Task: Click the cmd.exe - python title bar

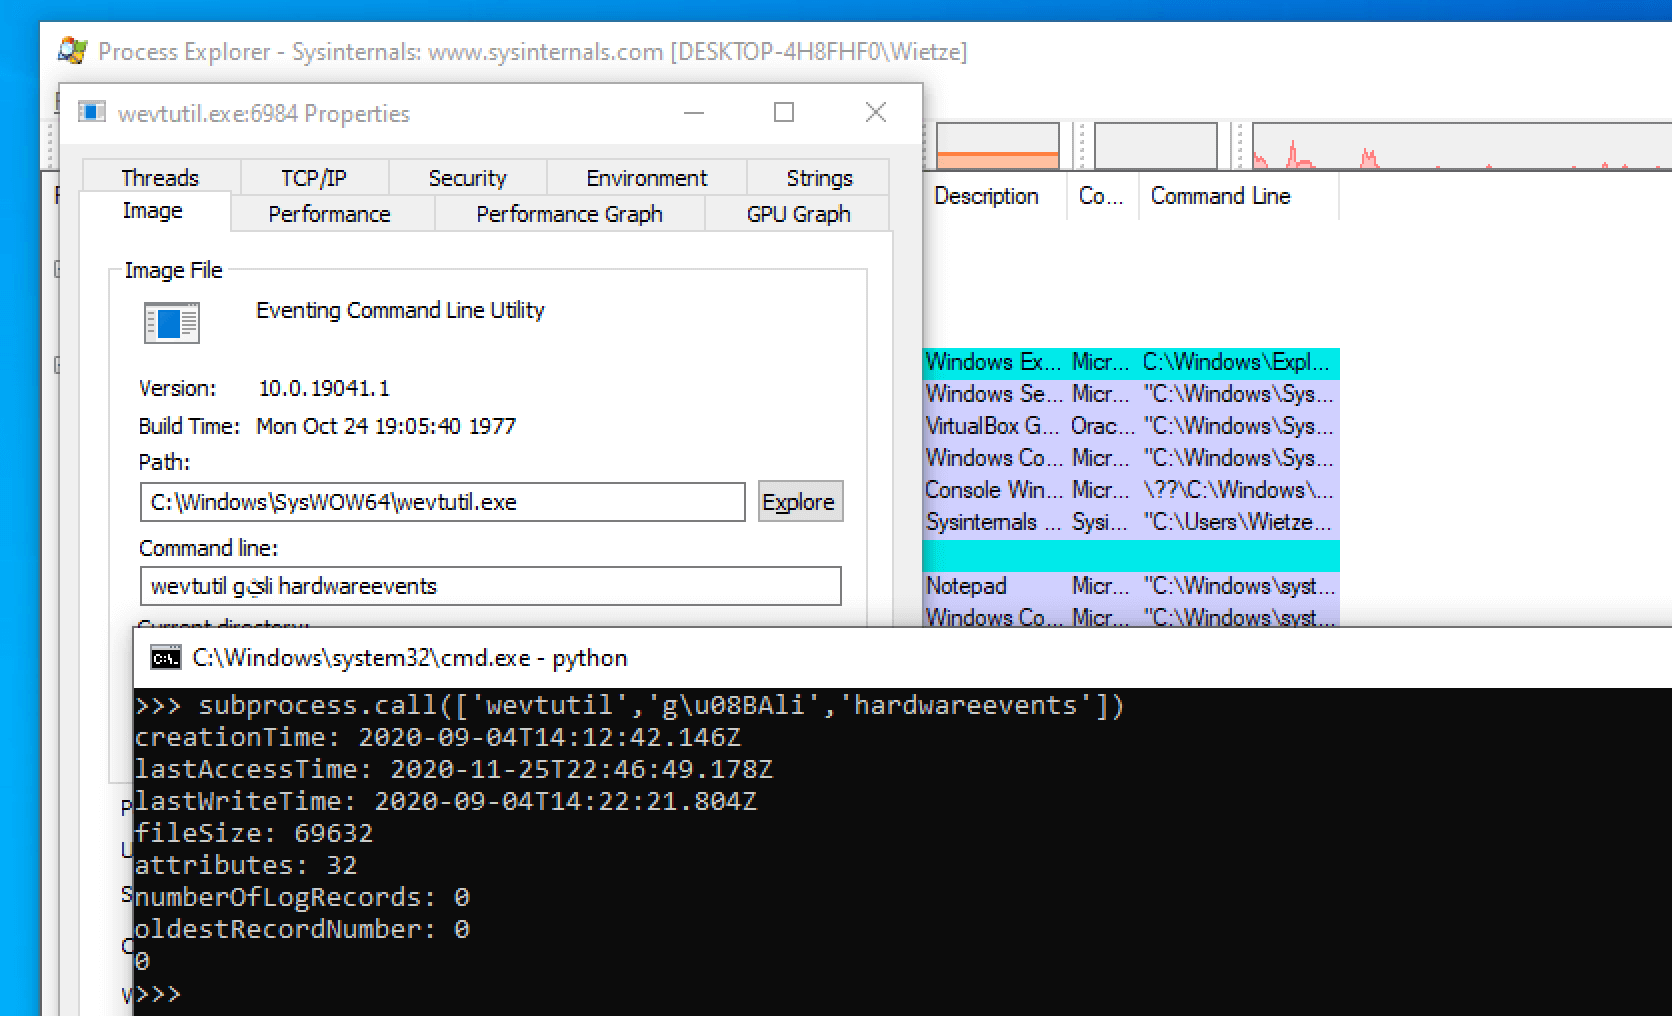Action: (x=902, y=658)
